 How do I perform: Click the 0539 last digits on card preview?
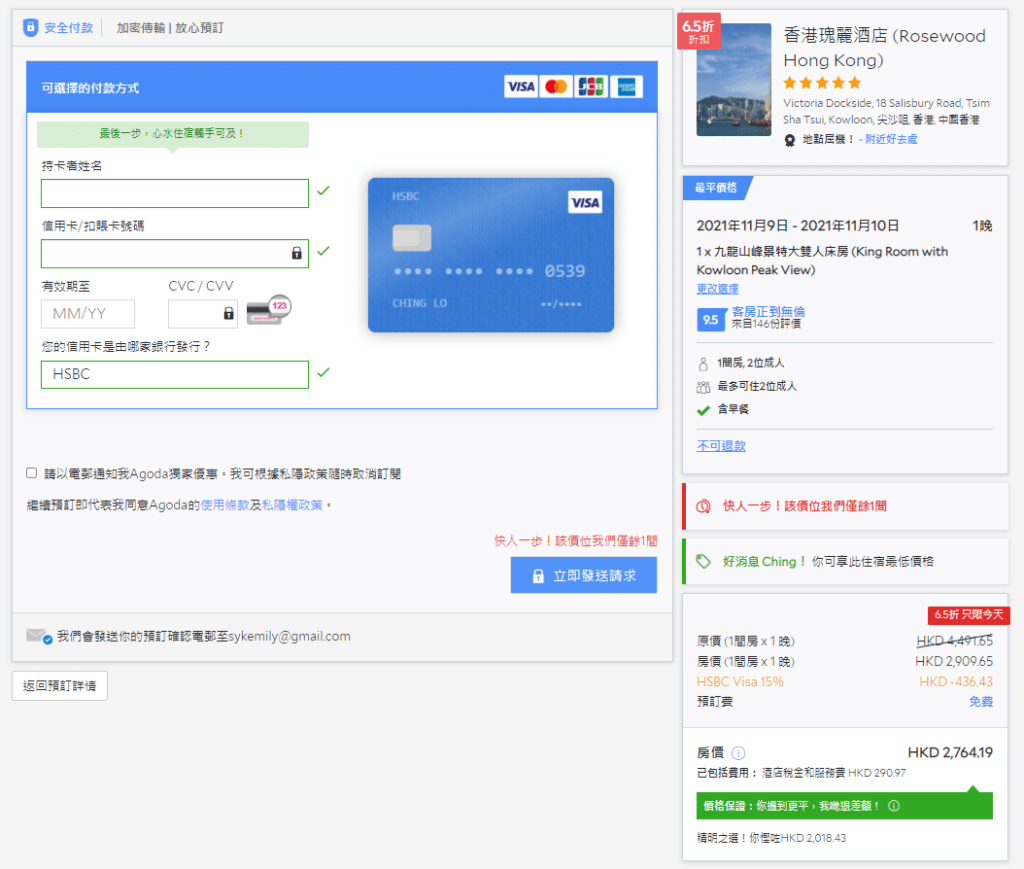click(x=565, y=271)
